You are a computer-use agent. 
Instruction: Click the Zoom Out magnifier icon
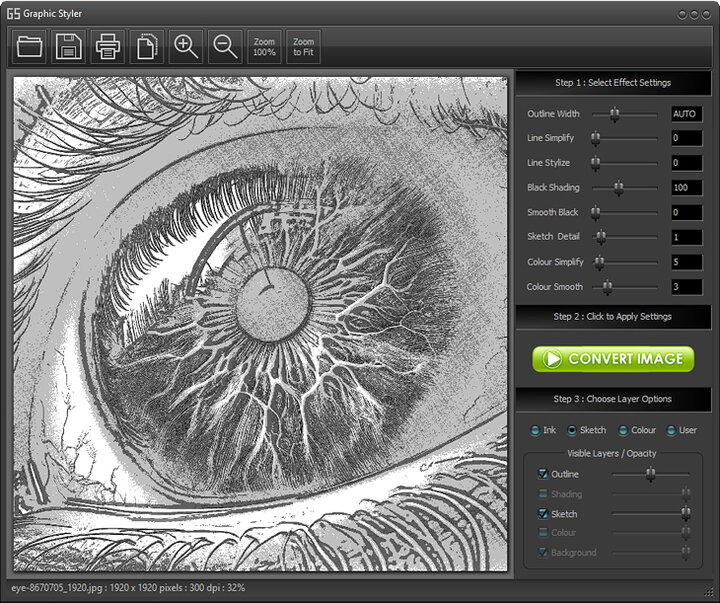pyautogui.click(x=225, y=46)
